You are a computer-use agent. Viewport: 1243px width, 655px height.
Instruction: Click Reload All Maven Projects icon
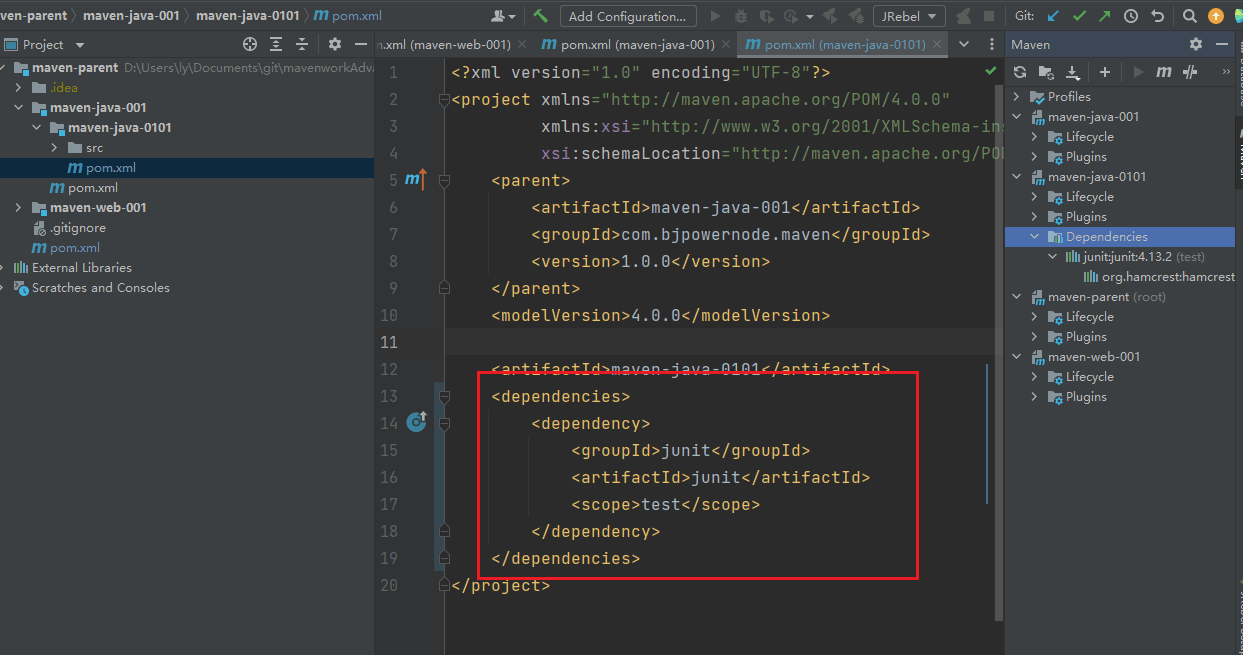[x=1020, y=72]
